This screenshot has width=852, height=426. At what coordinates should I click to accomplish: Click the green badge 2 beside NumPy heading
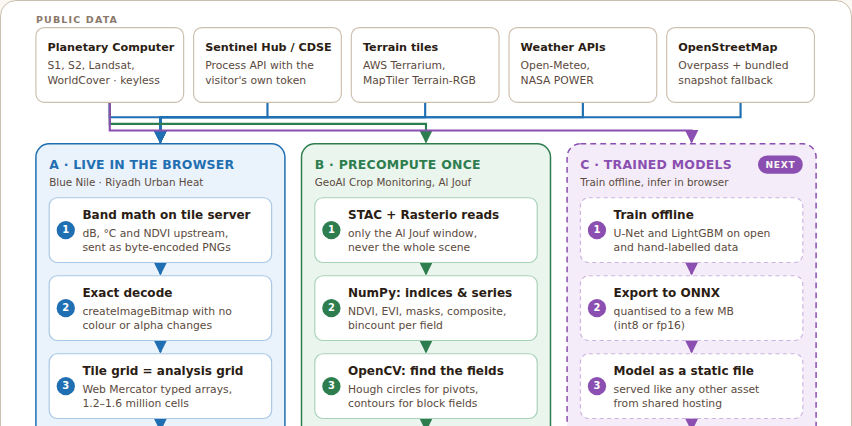(x=331, y=308)
